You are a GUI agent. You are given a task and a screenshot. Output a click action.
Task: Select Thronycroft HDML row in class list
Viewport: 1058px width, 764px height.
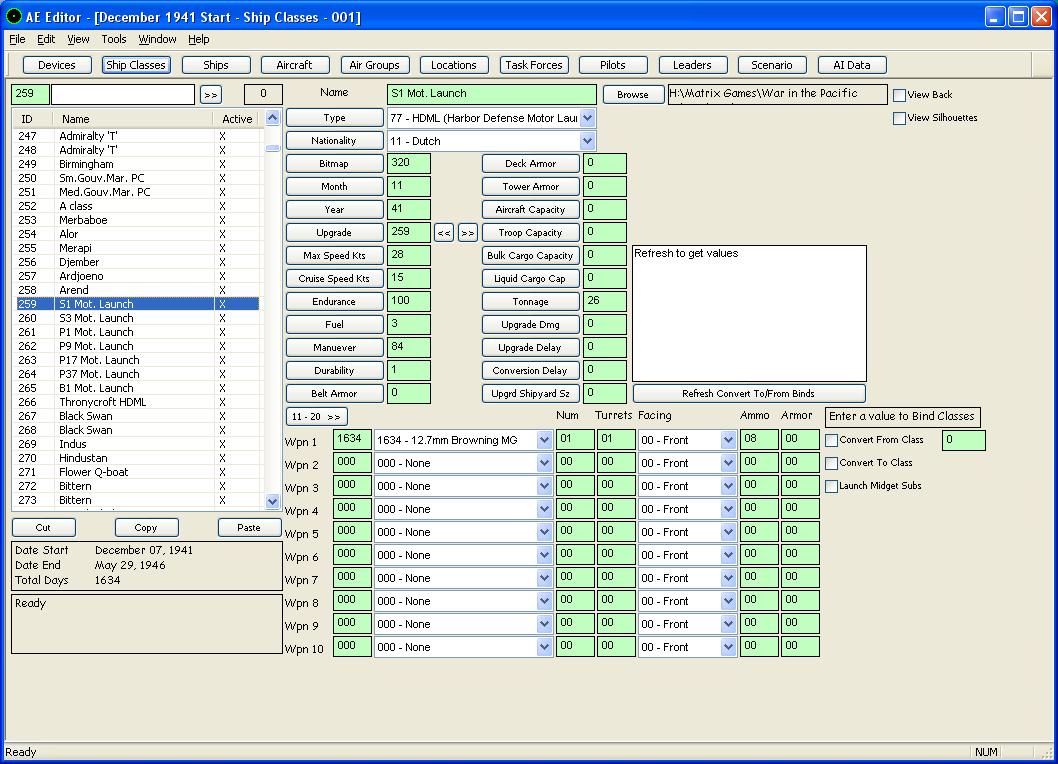click(138, 402)
